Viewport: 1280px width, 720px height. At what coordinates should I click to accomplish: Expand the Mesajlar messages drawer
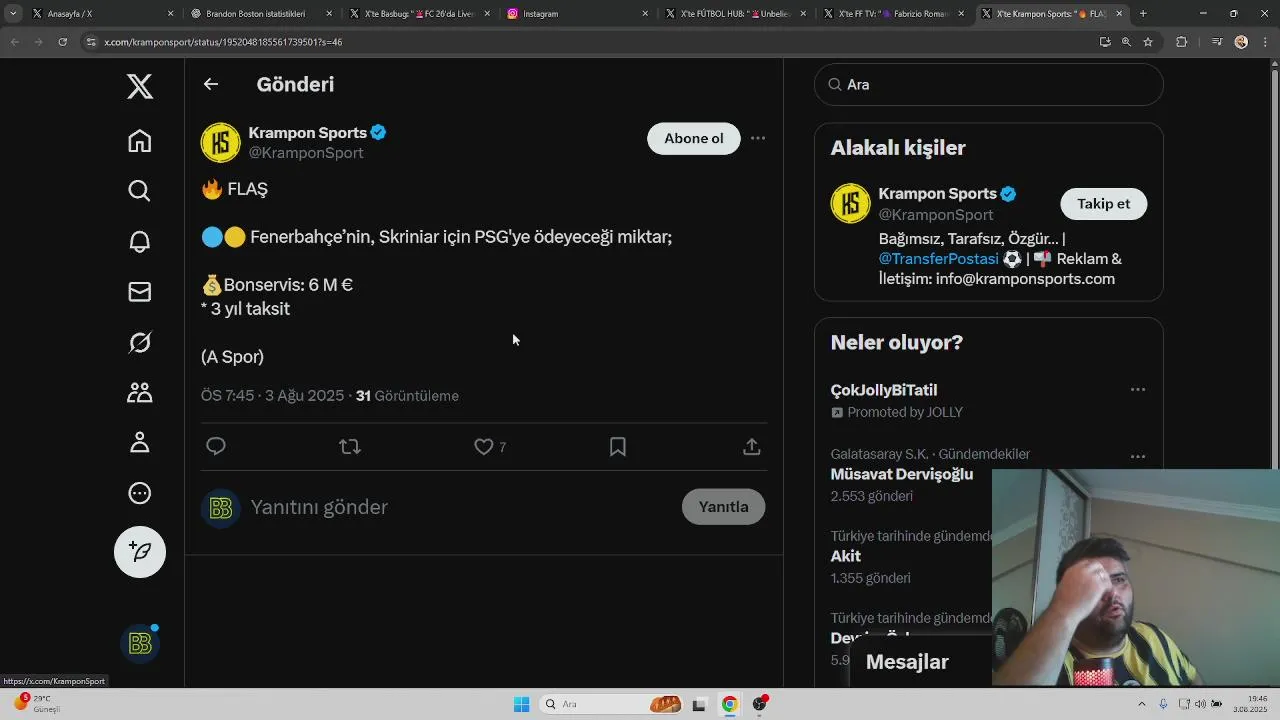point(907,662)
